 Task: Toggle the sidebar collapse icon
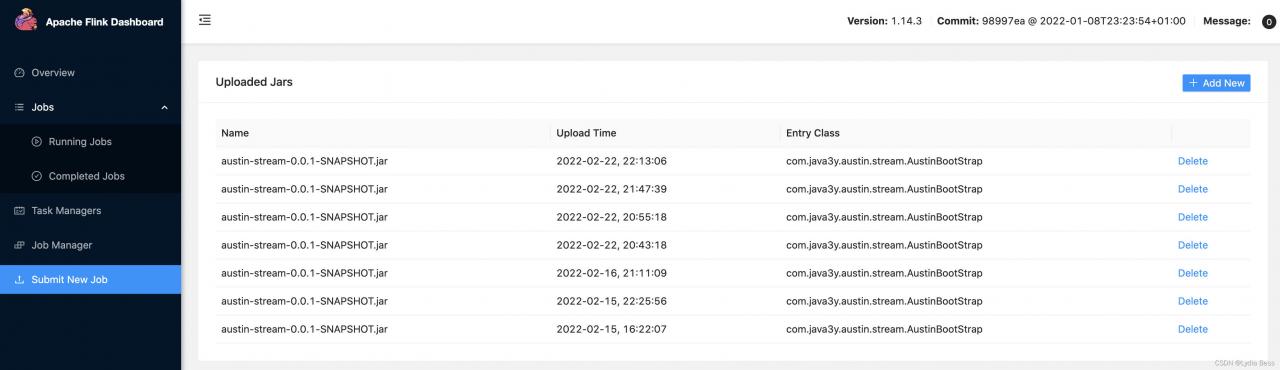coord(205,20)
